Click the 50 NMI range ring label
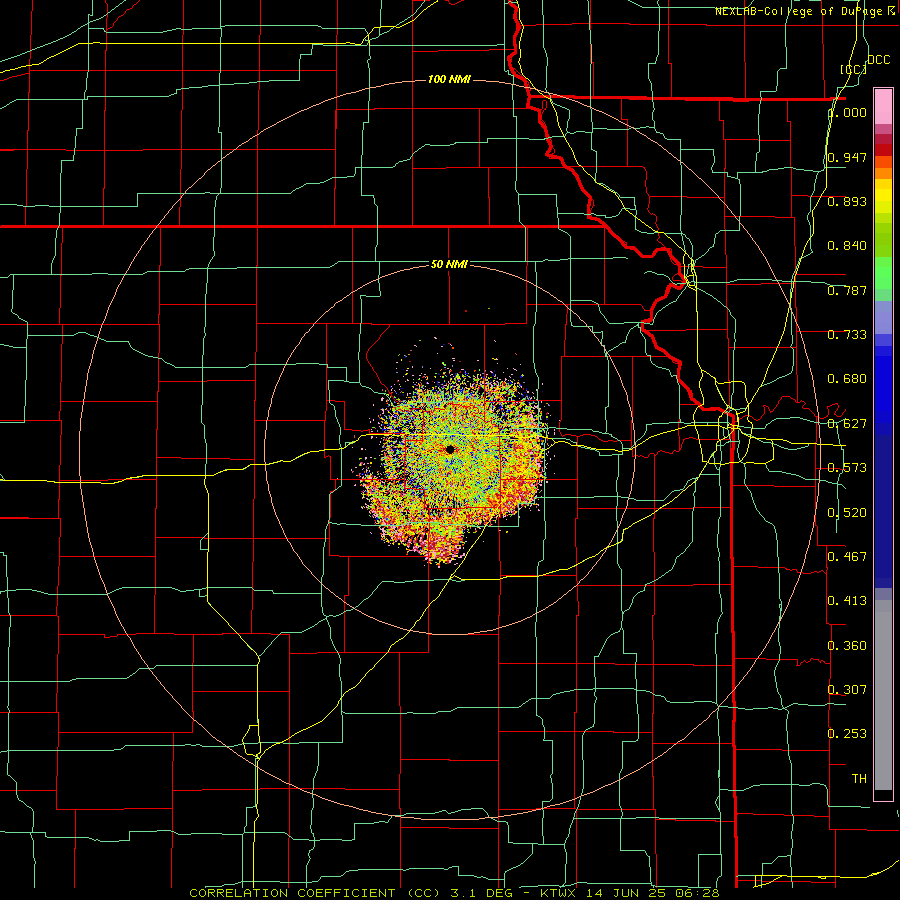This screenshot has height=900, width=900. [449, 265]
